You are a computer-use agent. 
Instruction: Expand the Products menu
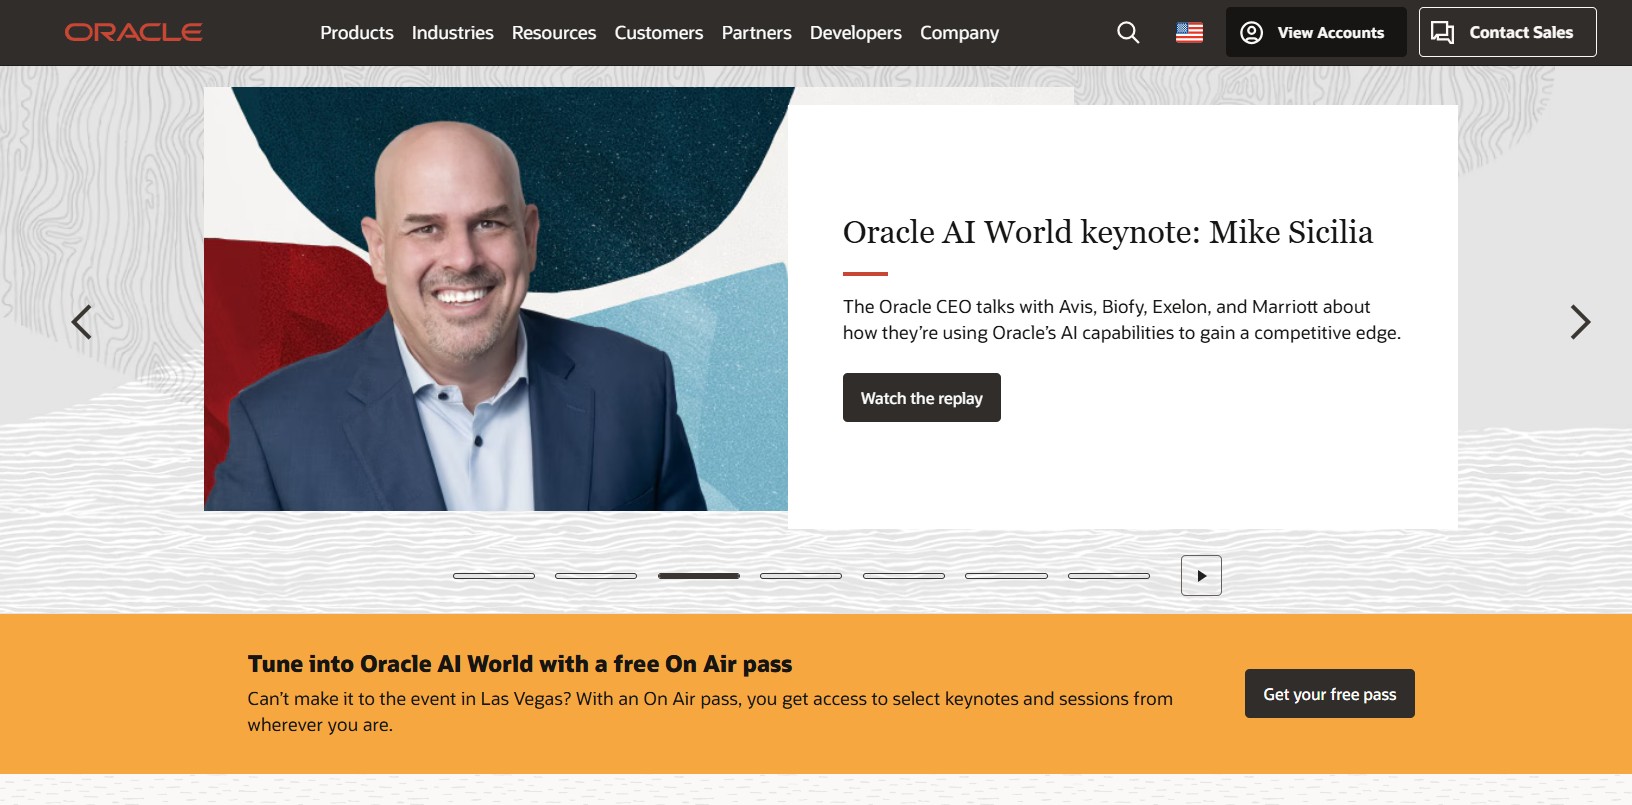[x=357, y=33]
